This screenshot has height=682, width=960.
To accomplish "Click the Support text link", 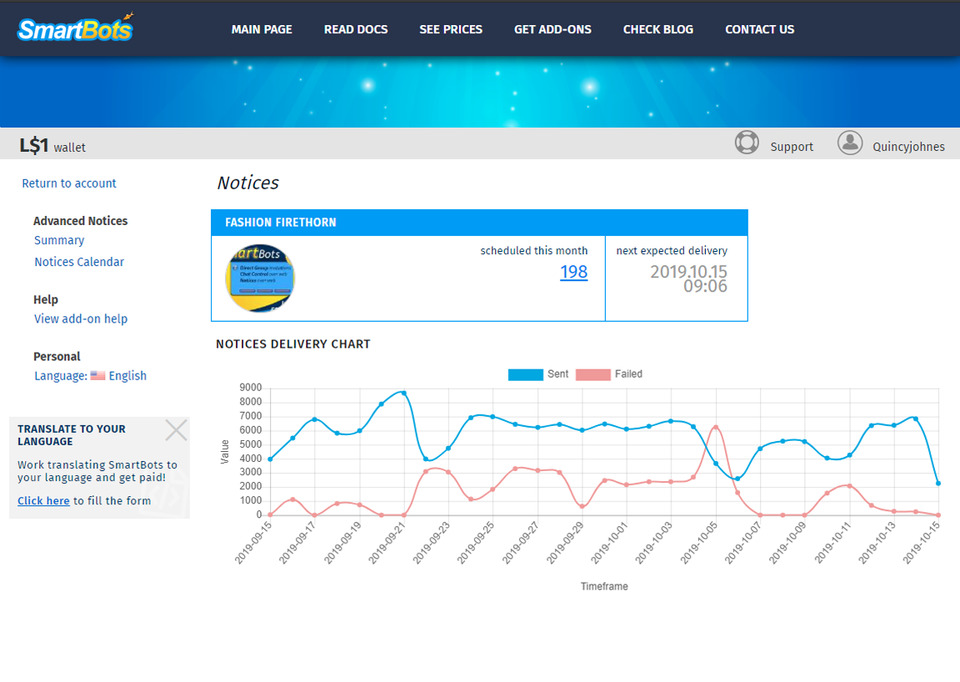I will pyautogui.click(x=791, y=146).
